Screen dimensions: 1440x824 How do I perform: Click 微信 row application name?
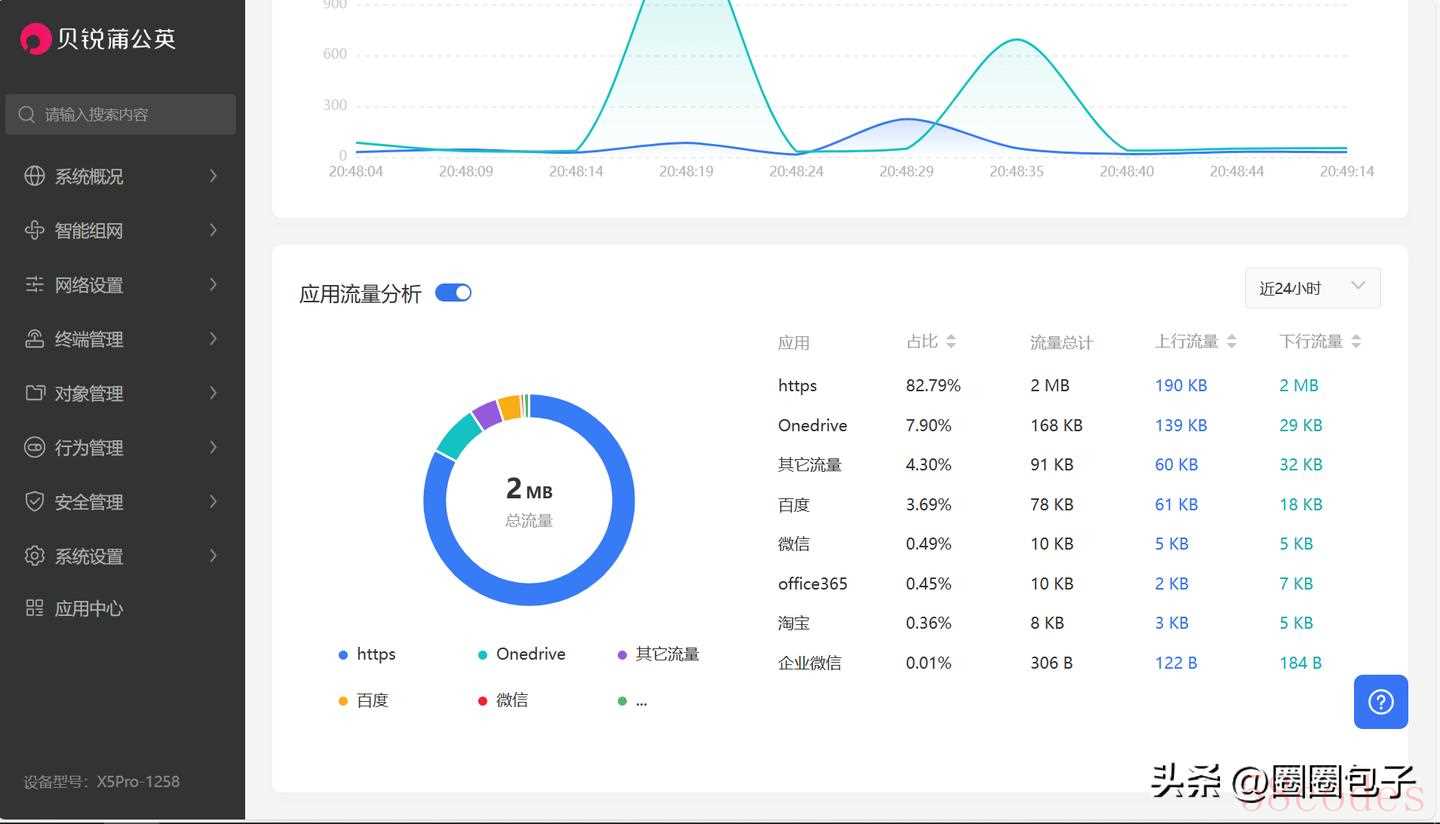coord(793,544)
